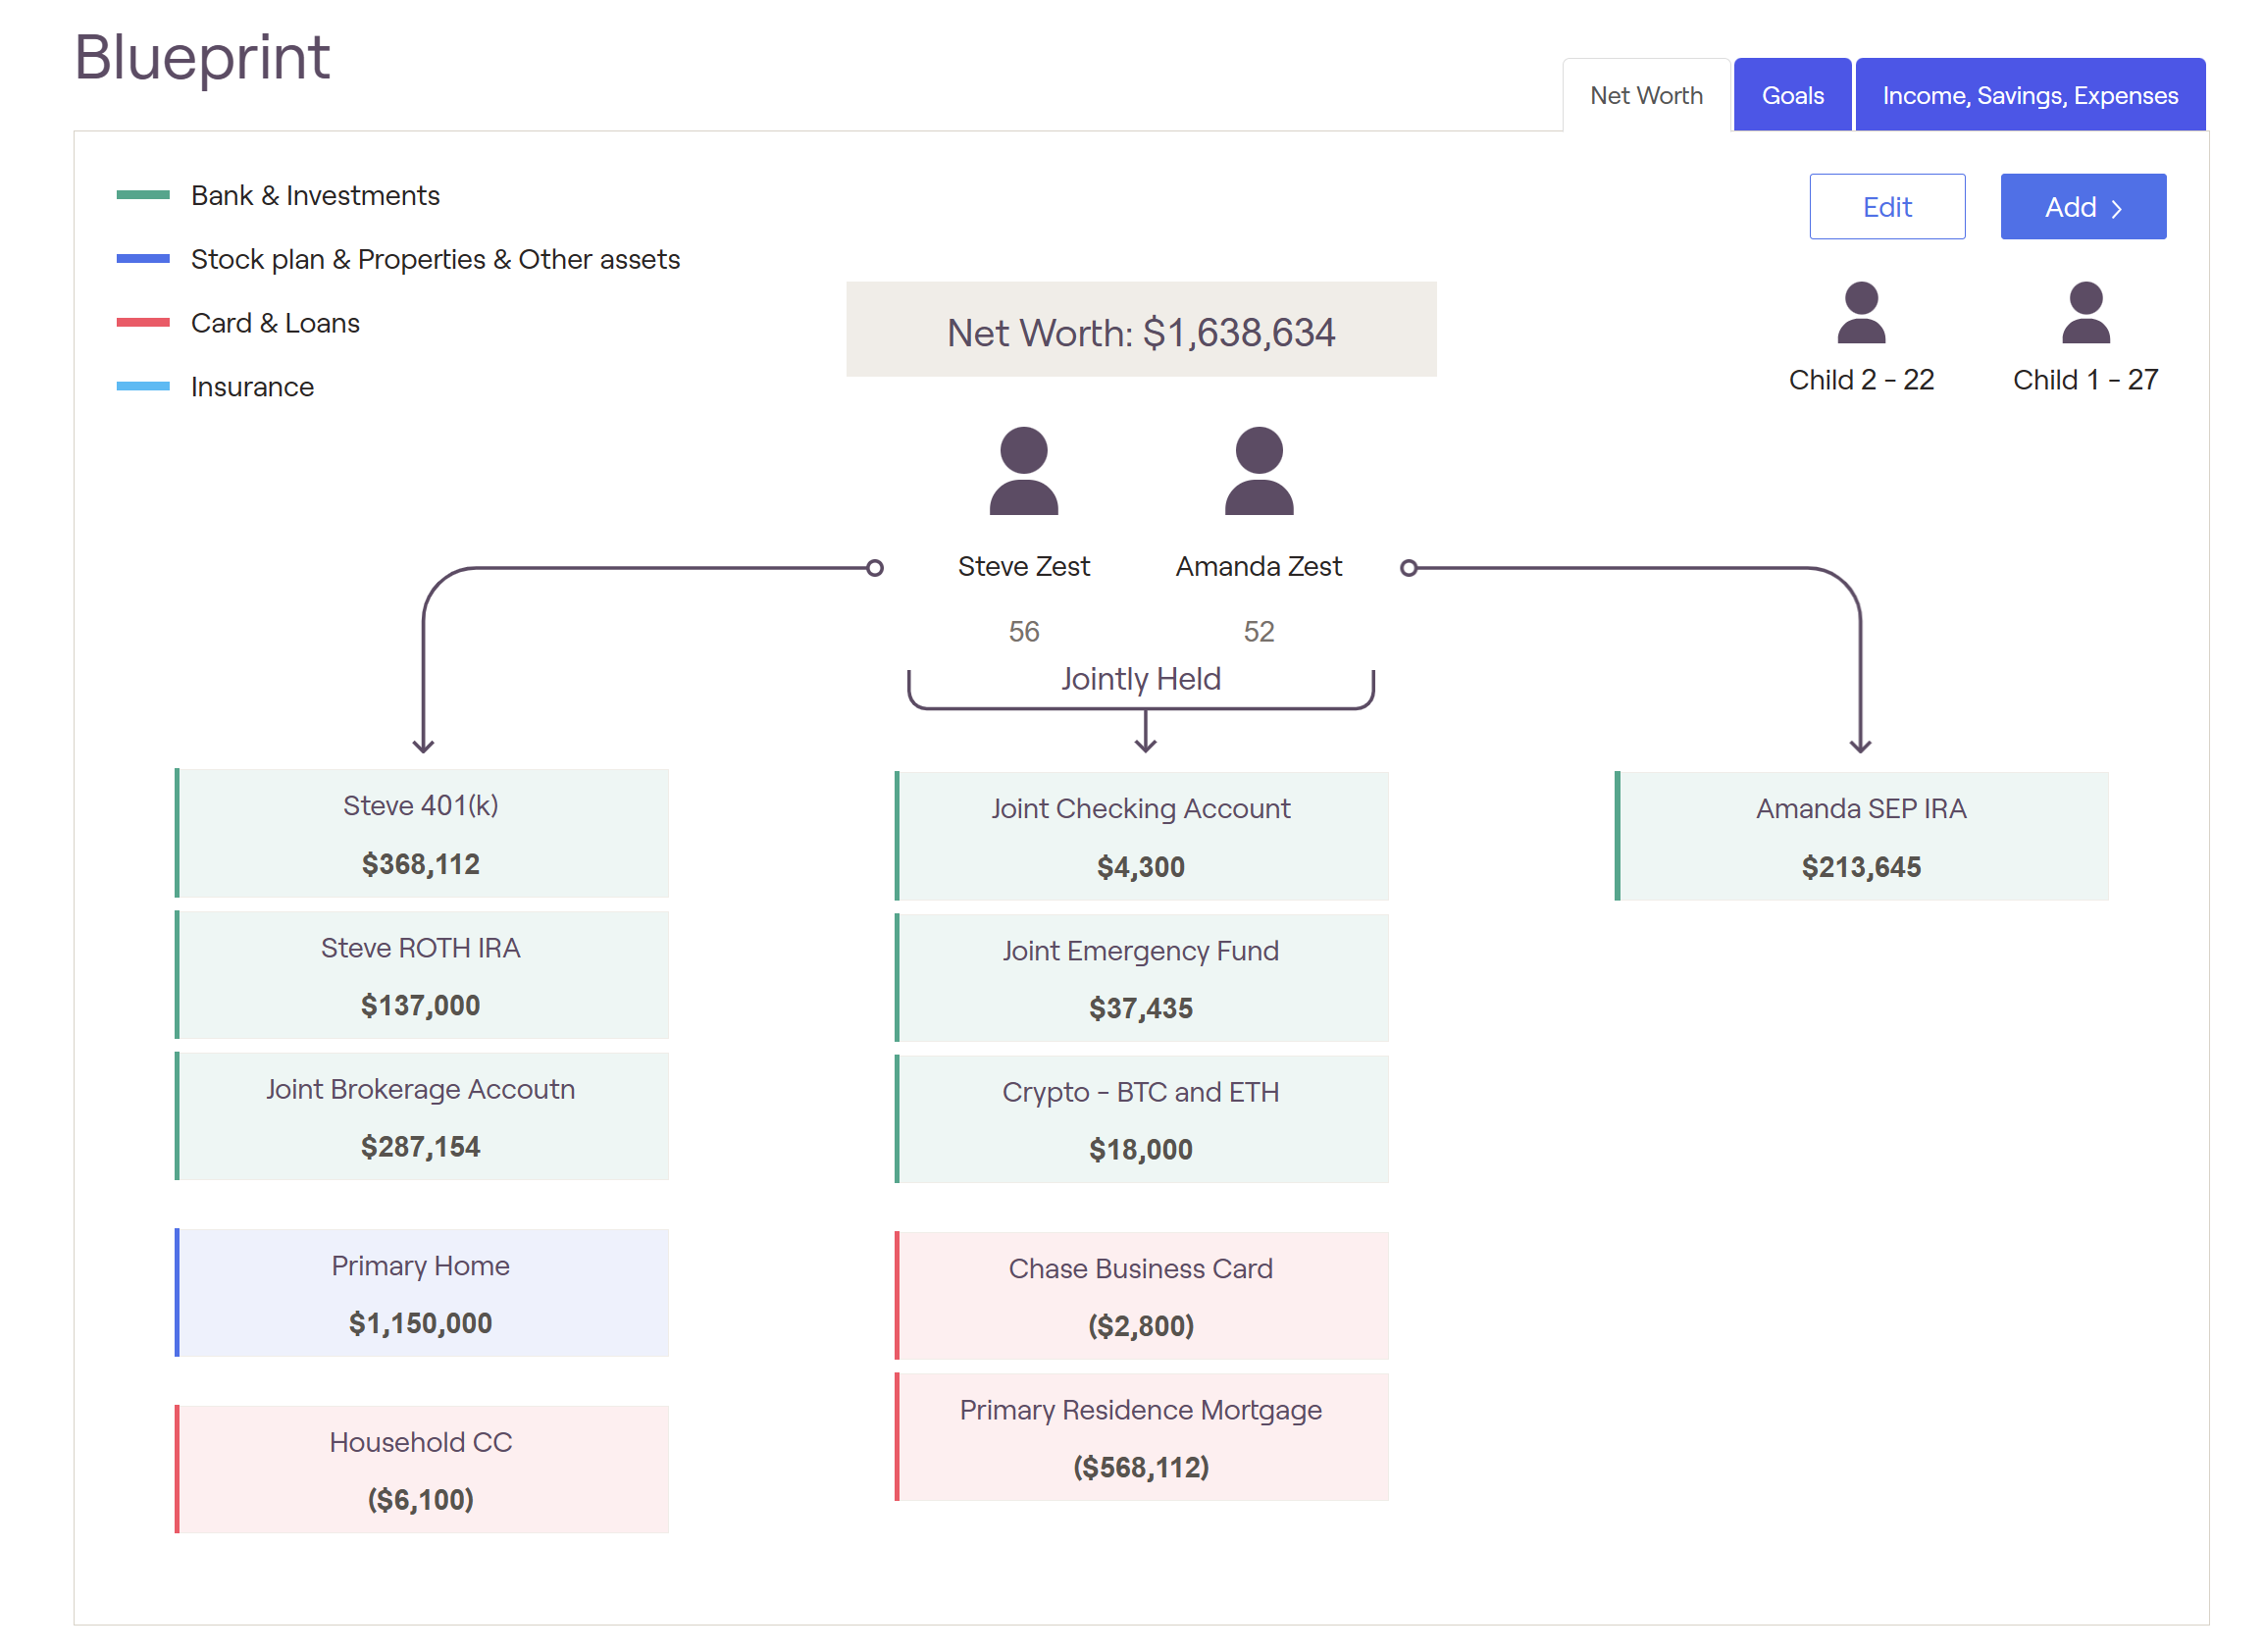Switch to the Goals tab
2264x1652 pixels.
tap(1791, 95)
